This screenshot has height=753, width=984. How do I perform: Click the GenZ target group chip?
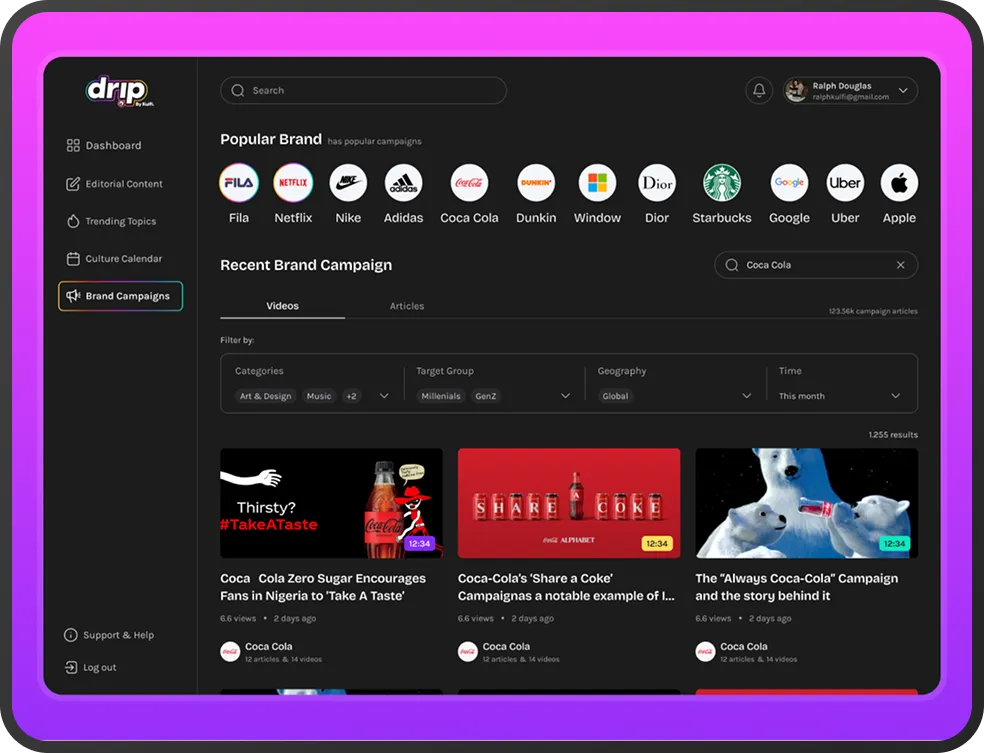[x=486, y=396]
